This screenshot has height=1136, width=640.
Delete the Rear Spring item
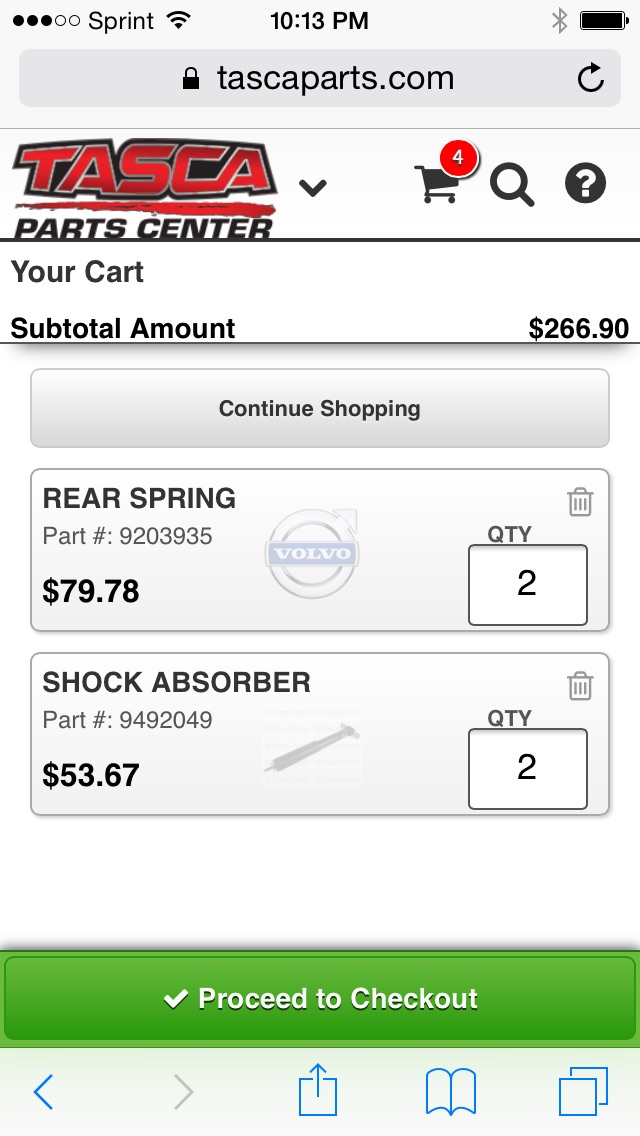pyautogui.click(x=580, y=502)
